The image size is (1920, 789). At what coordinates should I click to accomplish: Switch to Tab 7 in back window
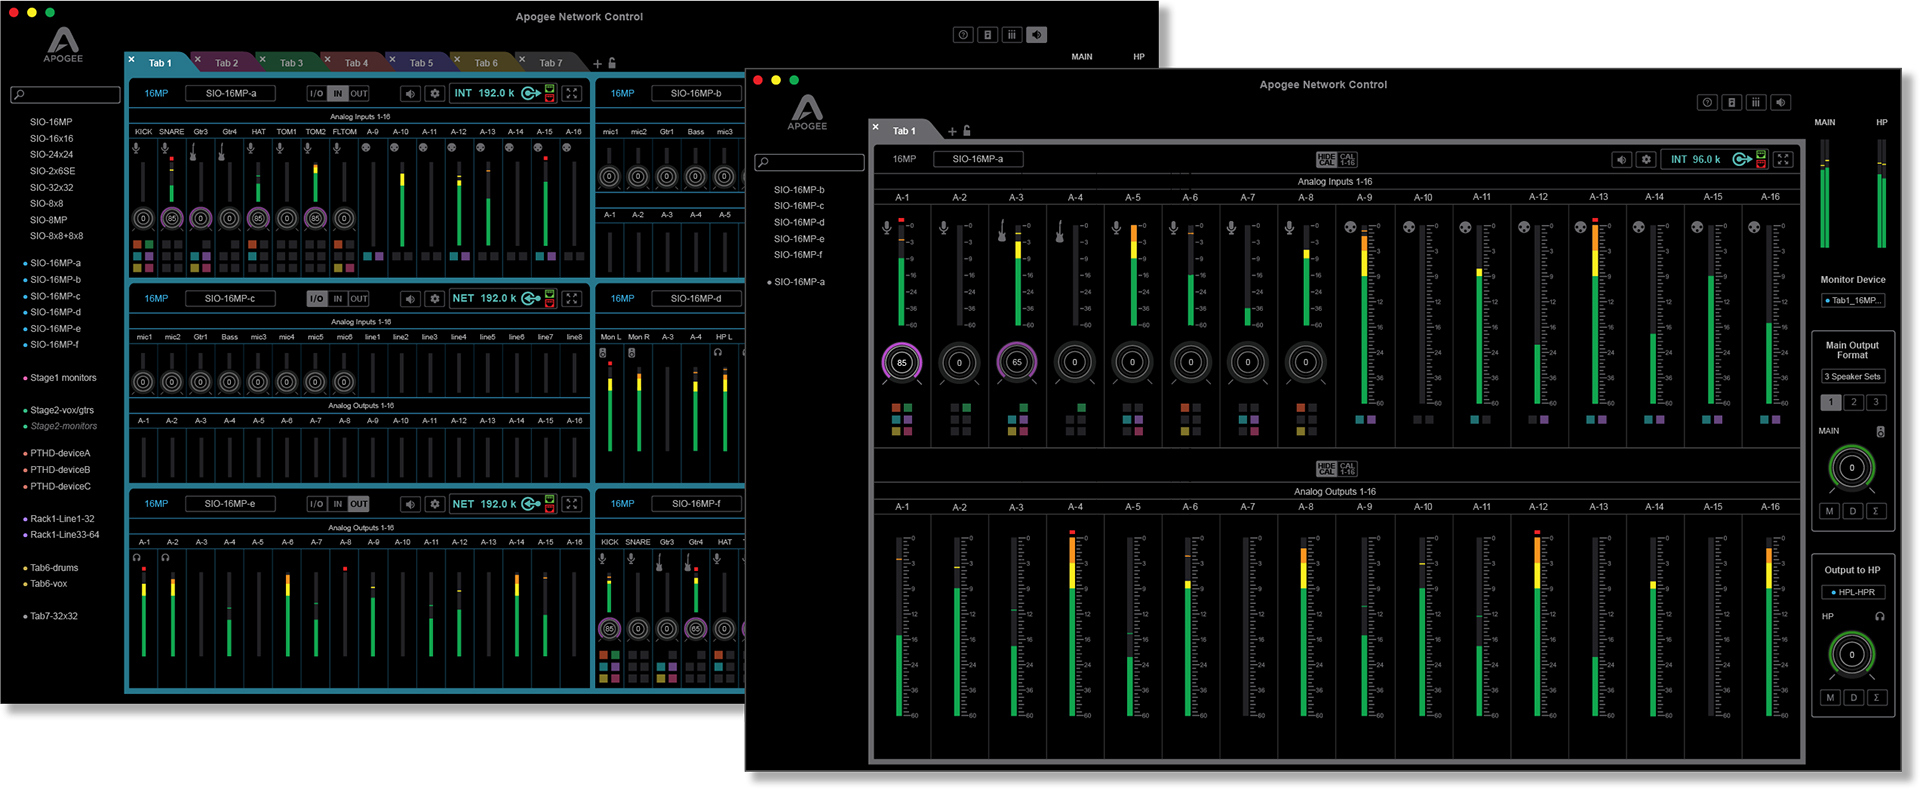(x=551, y=63)
